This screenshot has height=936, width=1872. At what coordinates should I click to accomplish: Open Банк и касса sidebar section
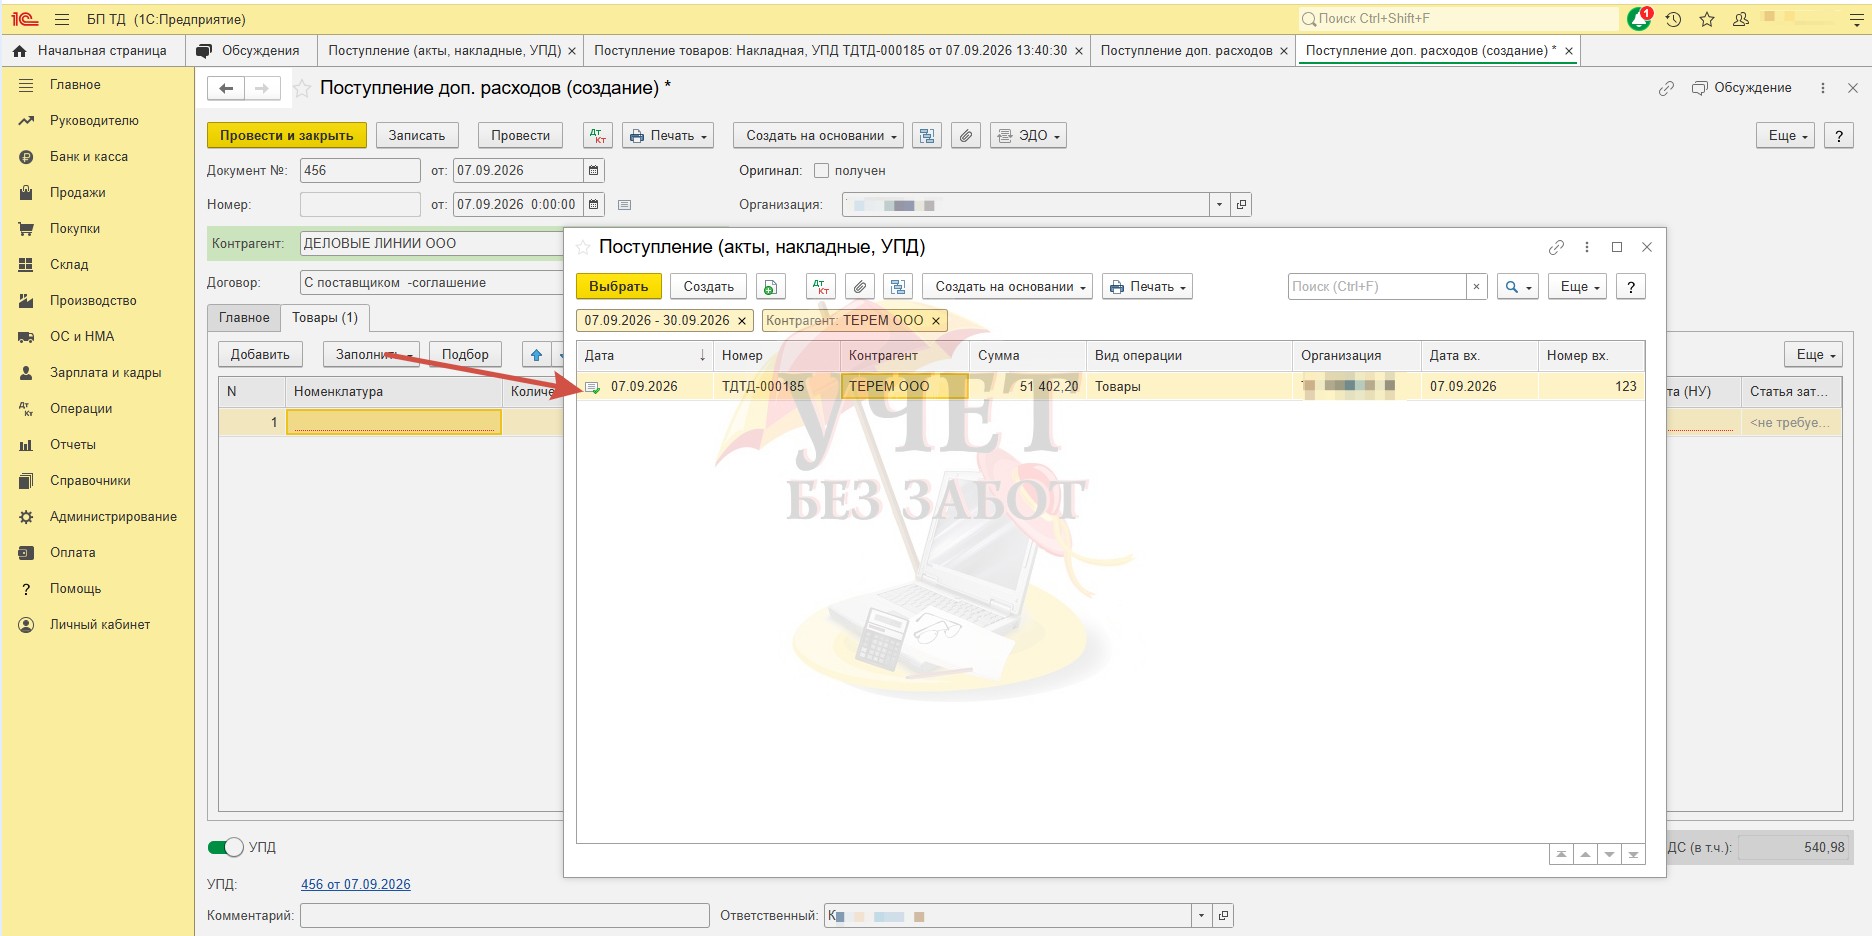point(89,156)
